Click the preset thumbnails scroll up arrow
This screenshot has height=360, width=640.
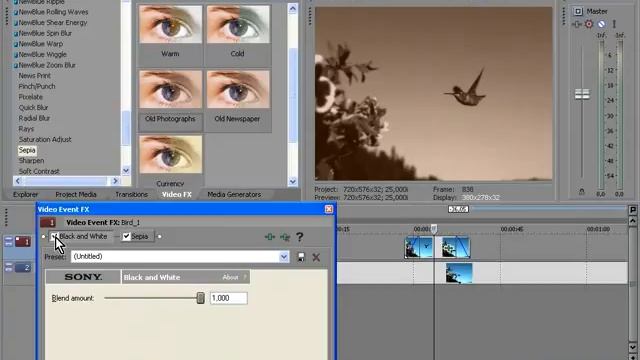[x=293, y=8]
